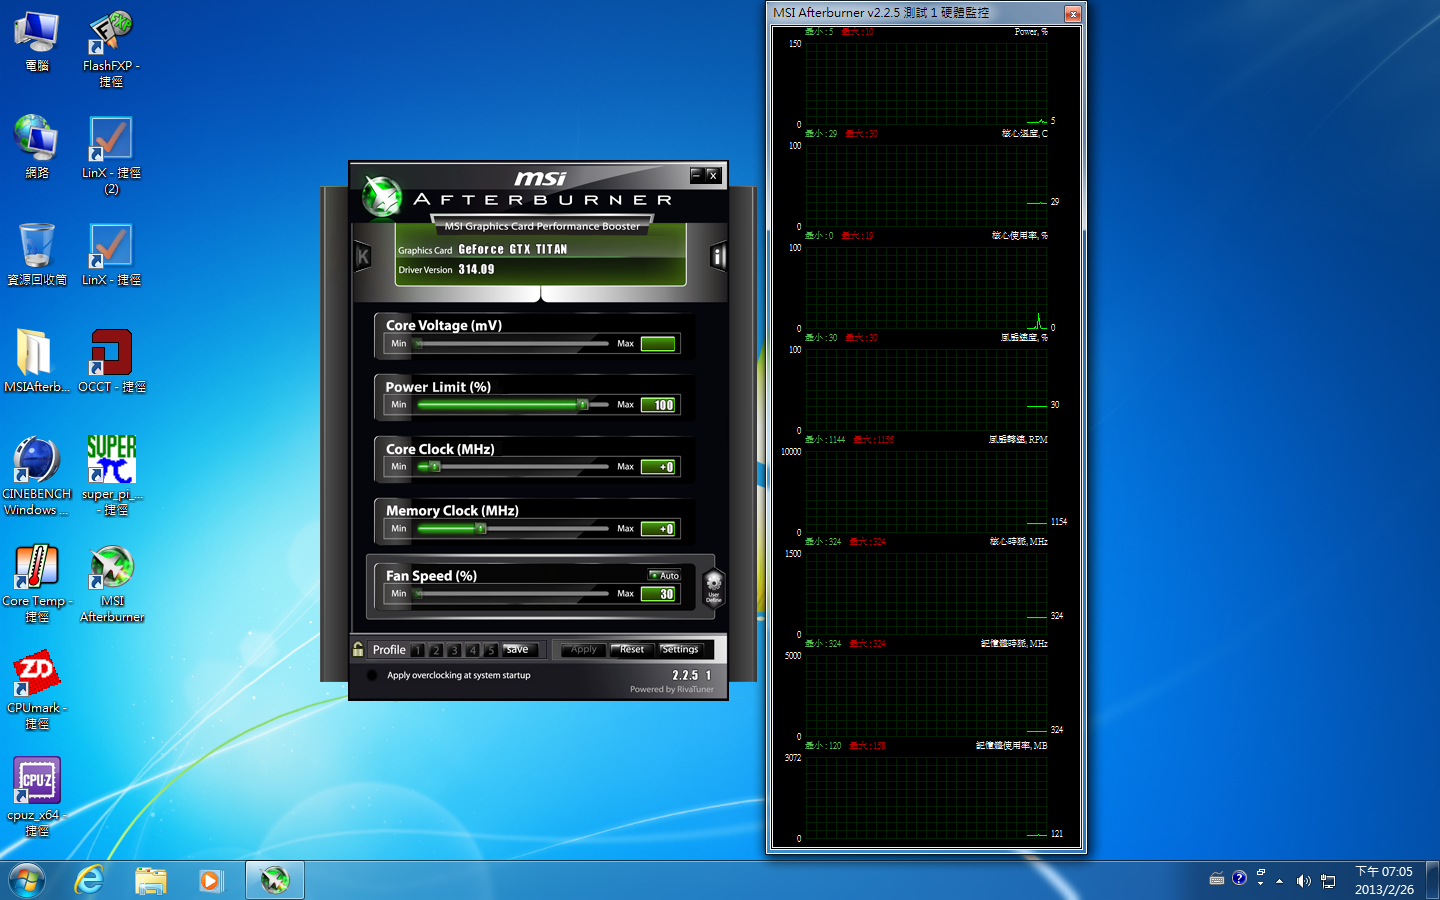The image size is (1440, 900).
Task: Select the MSIAfterb... folder icon
Action: pyautogui.click(x=37, y=361)
